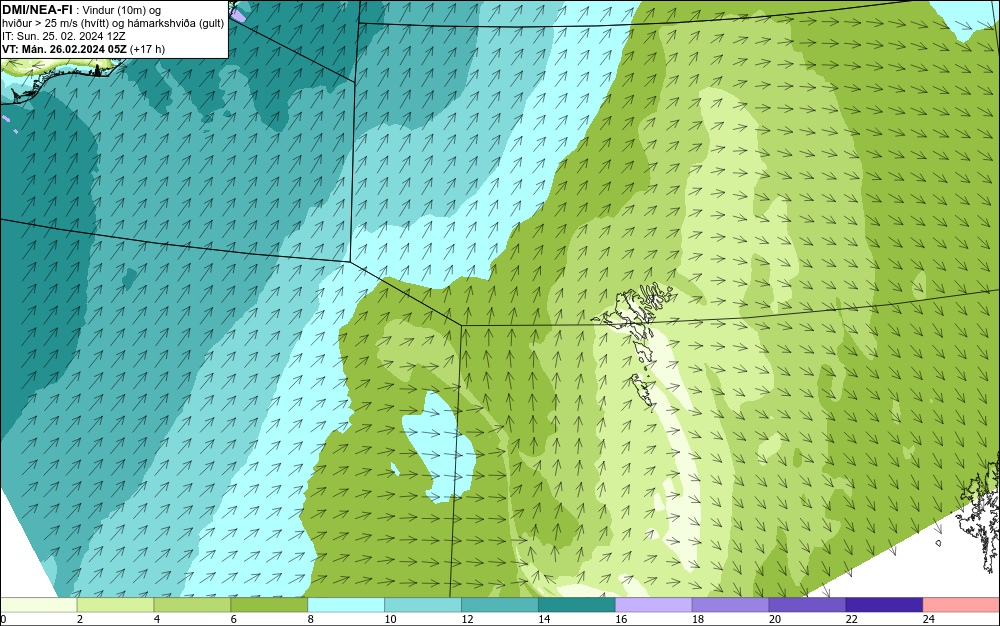This screenshot has height=626, width=1000.
Task: Click the 'VT: Mán. 26.02.2024 05Z' valid time
Action: (x=64, y=49)
